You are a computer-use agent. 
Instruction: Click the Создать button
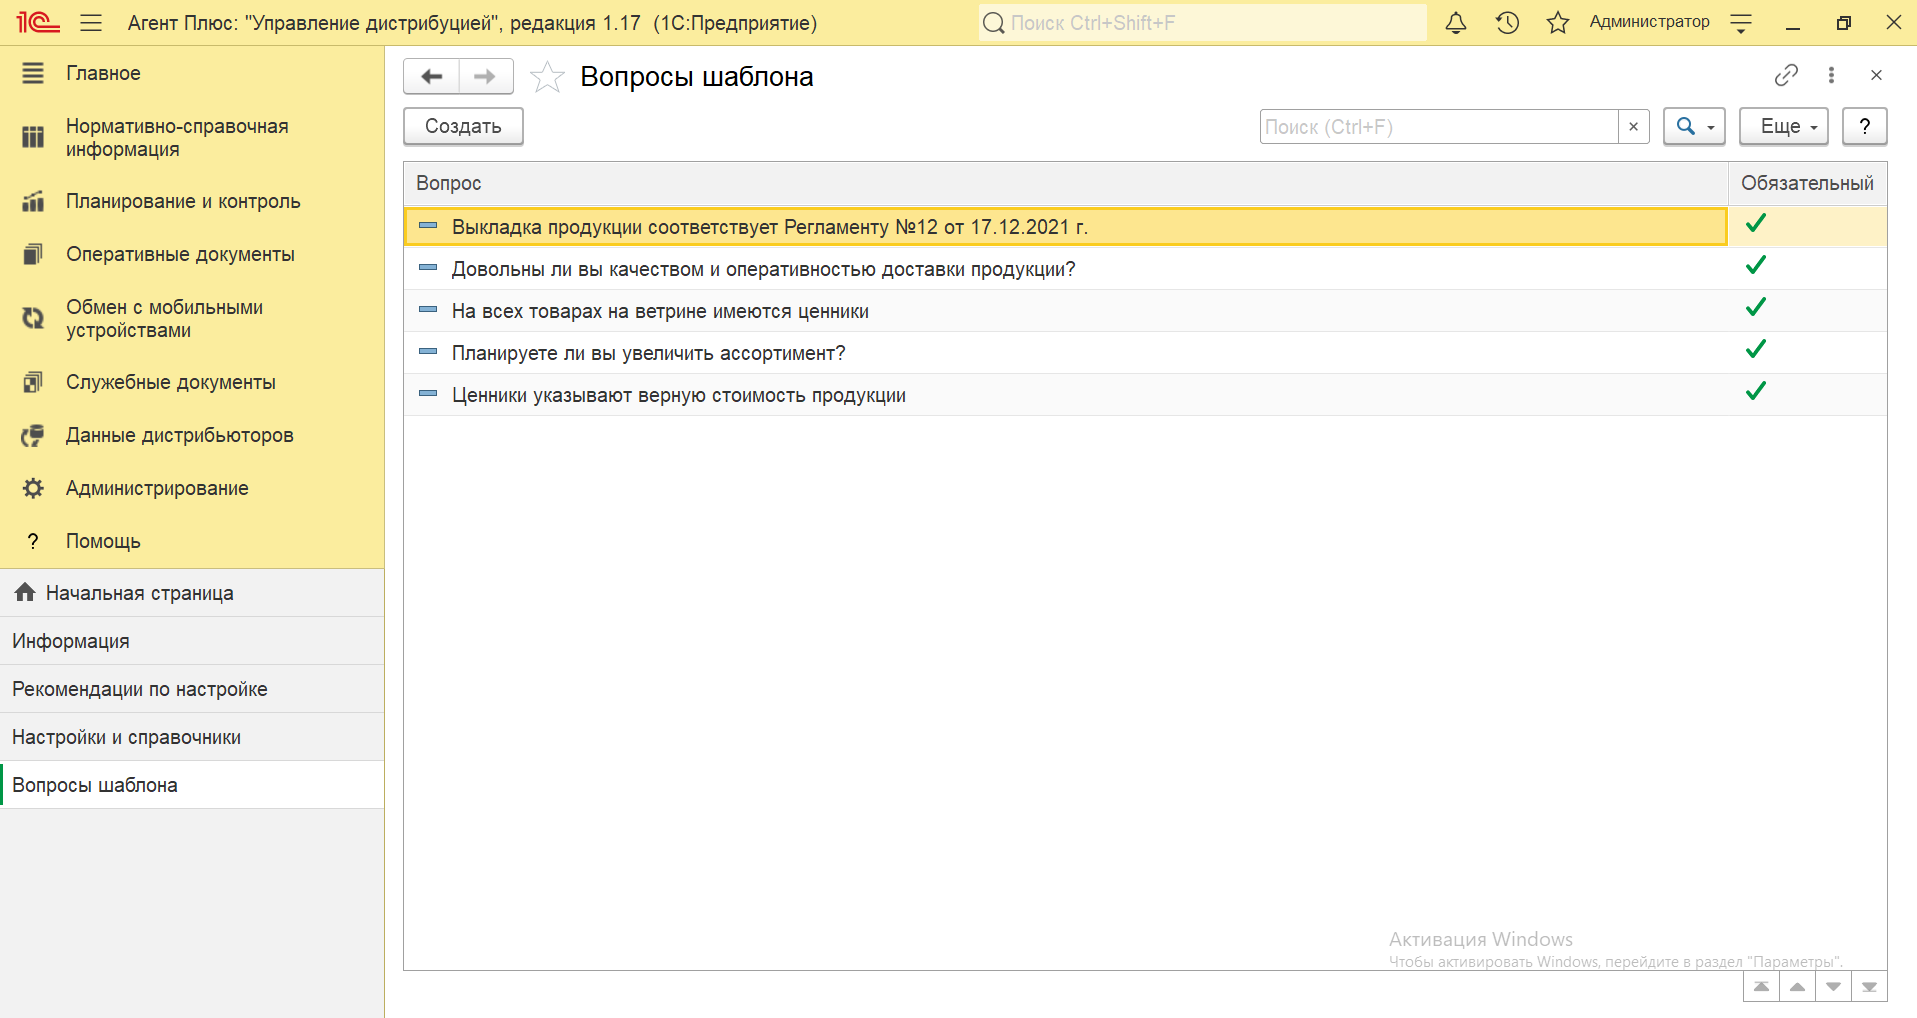(x=463, y=127)
